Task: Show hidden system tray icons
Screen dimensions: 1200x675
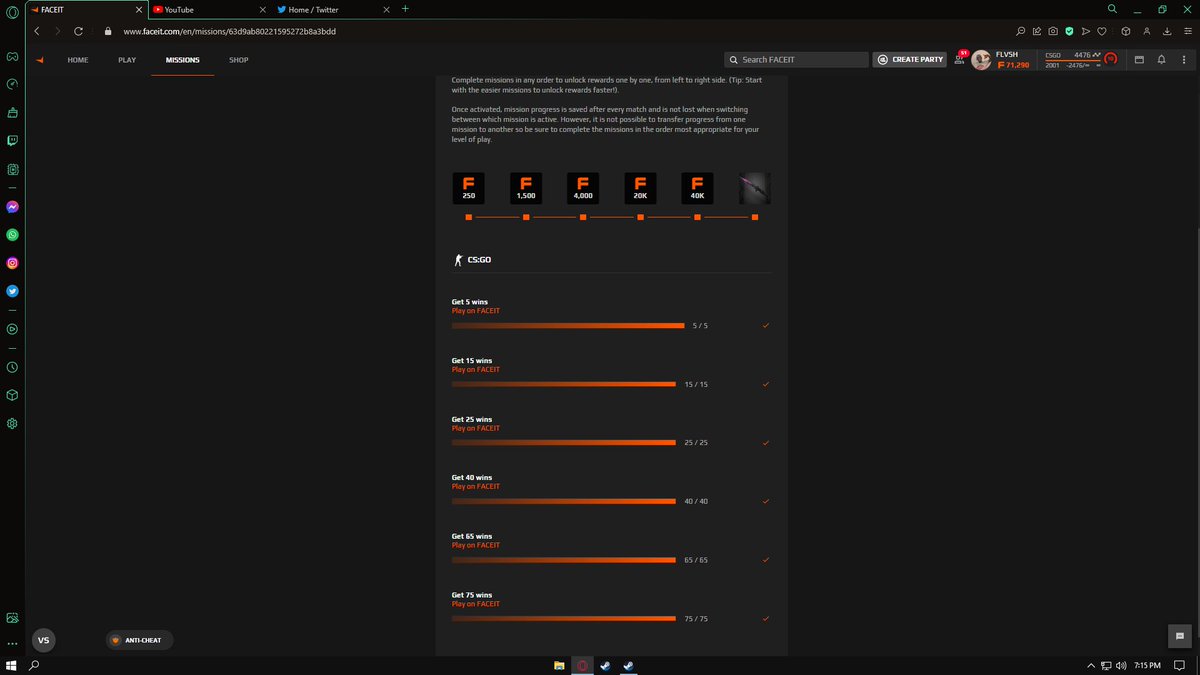Action: pyautogui.click(x=1090, y=665)
